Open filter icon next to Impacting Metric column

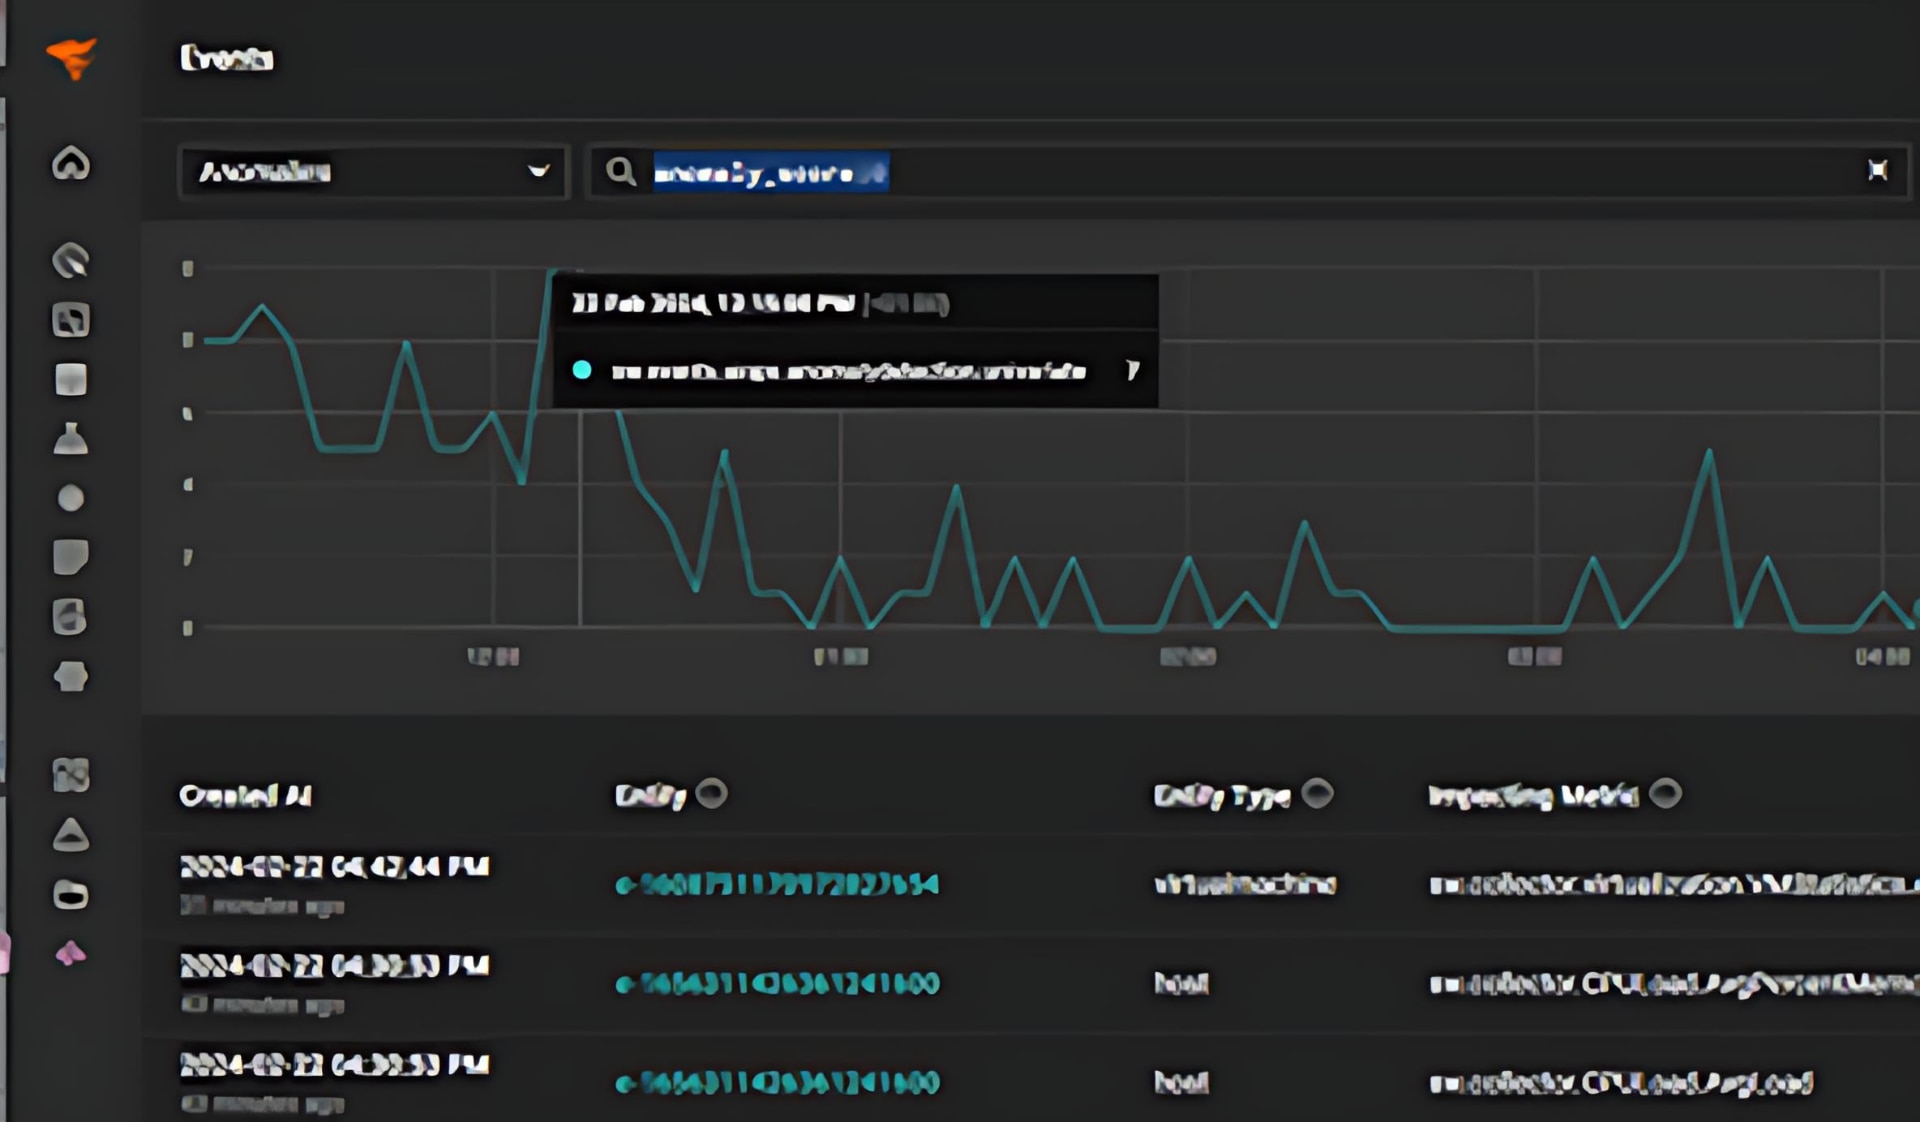1665,794
